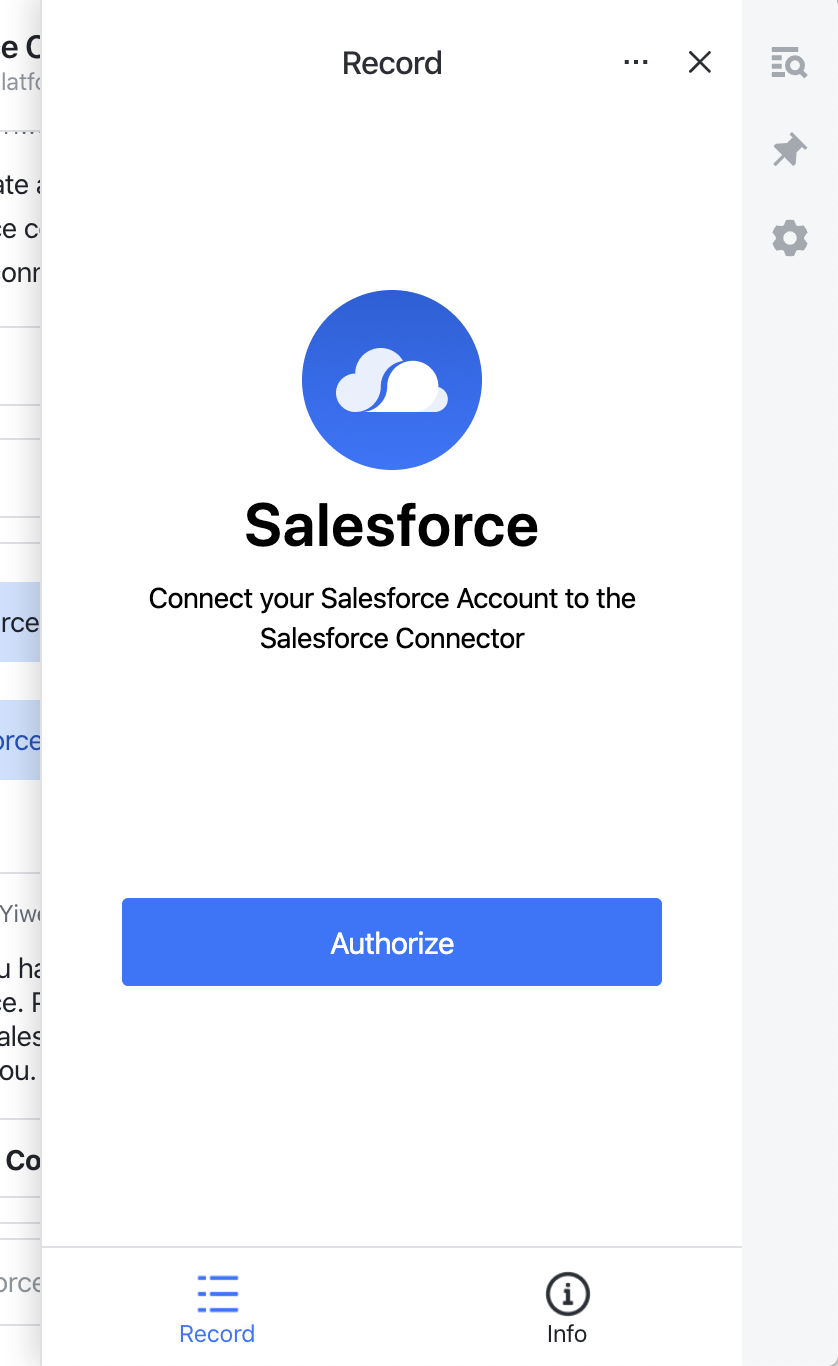
Task: Select the Record tab
Action: (x=216, y=1307)
